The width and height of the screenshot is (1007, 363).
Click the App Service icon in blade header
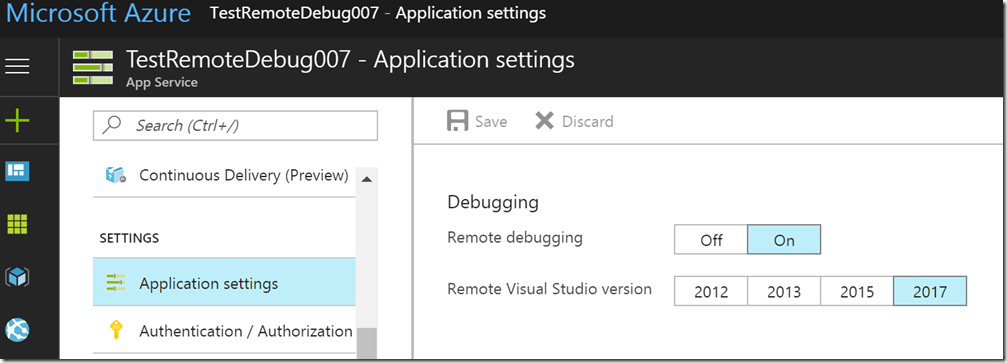92,67
